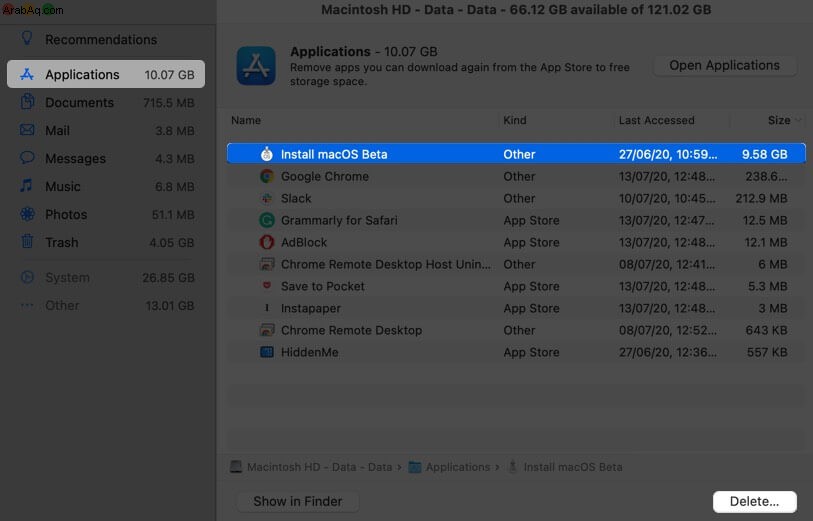Click the 10/07/20, 10:45 date cell
The height and width of the screenshot is (521, 813).
click(667, 198)
